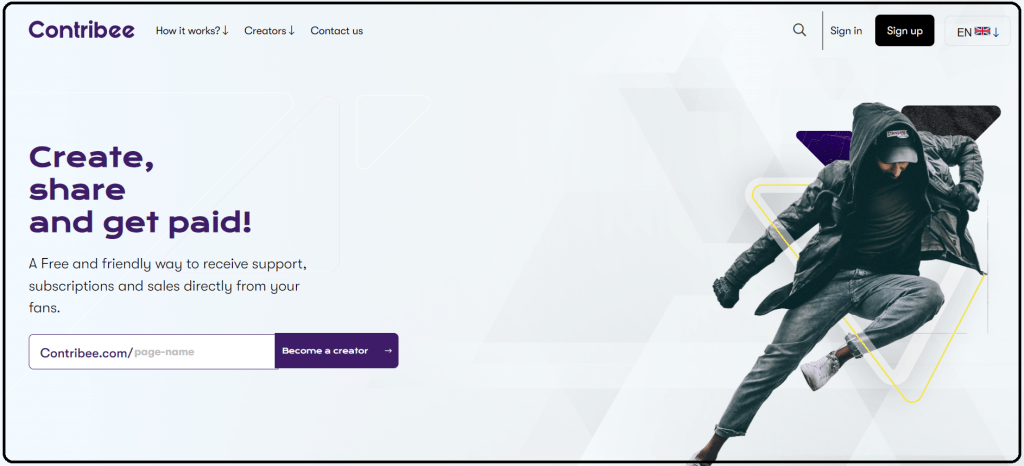
Task: Click the A Free and friendly way description text
Action: click(168, 286)
